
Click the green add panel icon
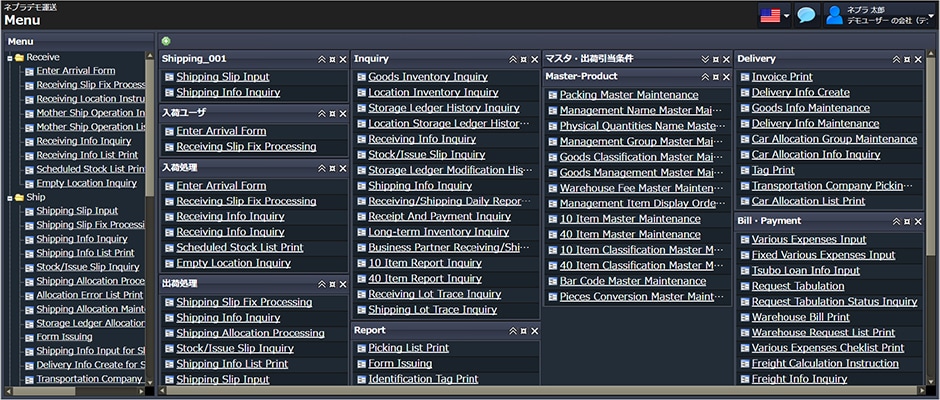(166, 41)
